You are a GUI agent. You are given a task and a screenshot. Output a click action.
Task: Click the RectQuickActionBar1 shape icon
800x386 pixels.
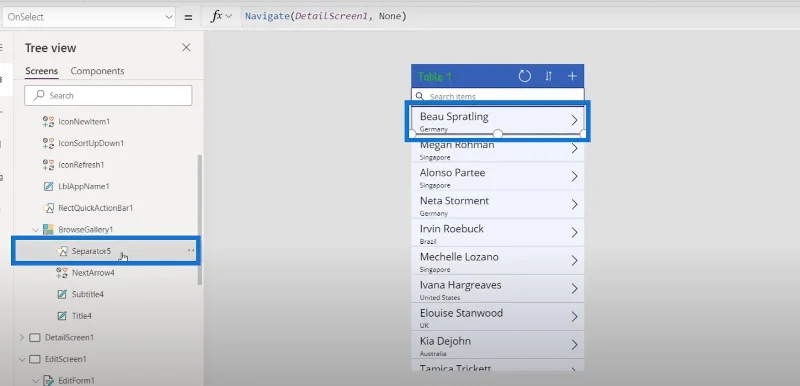pos(48,208)
